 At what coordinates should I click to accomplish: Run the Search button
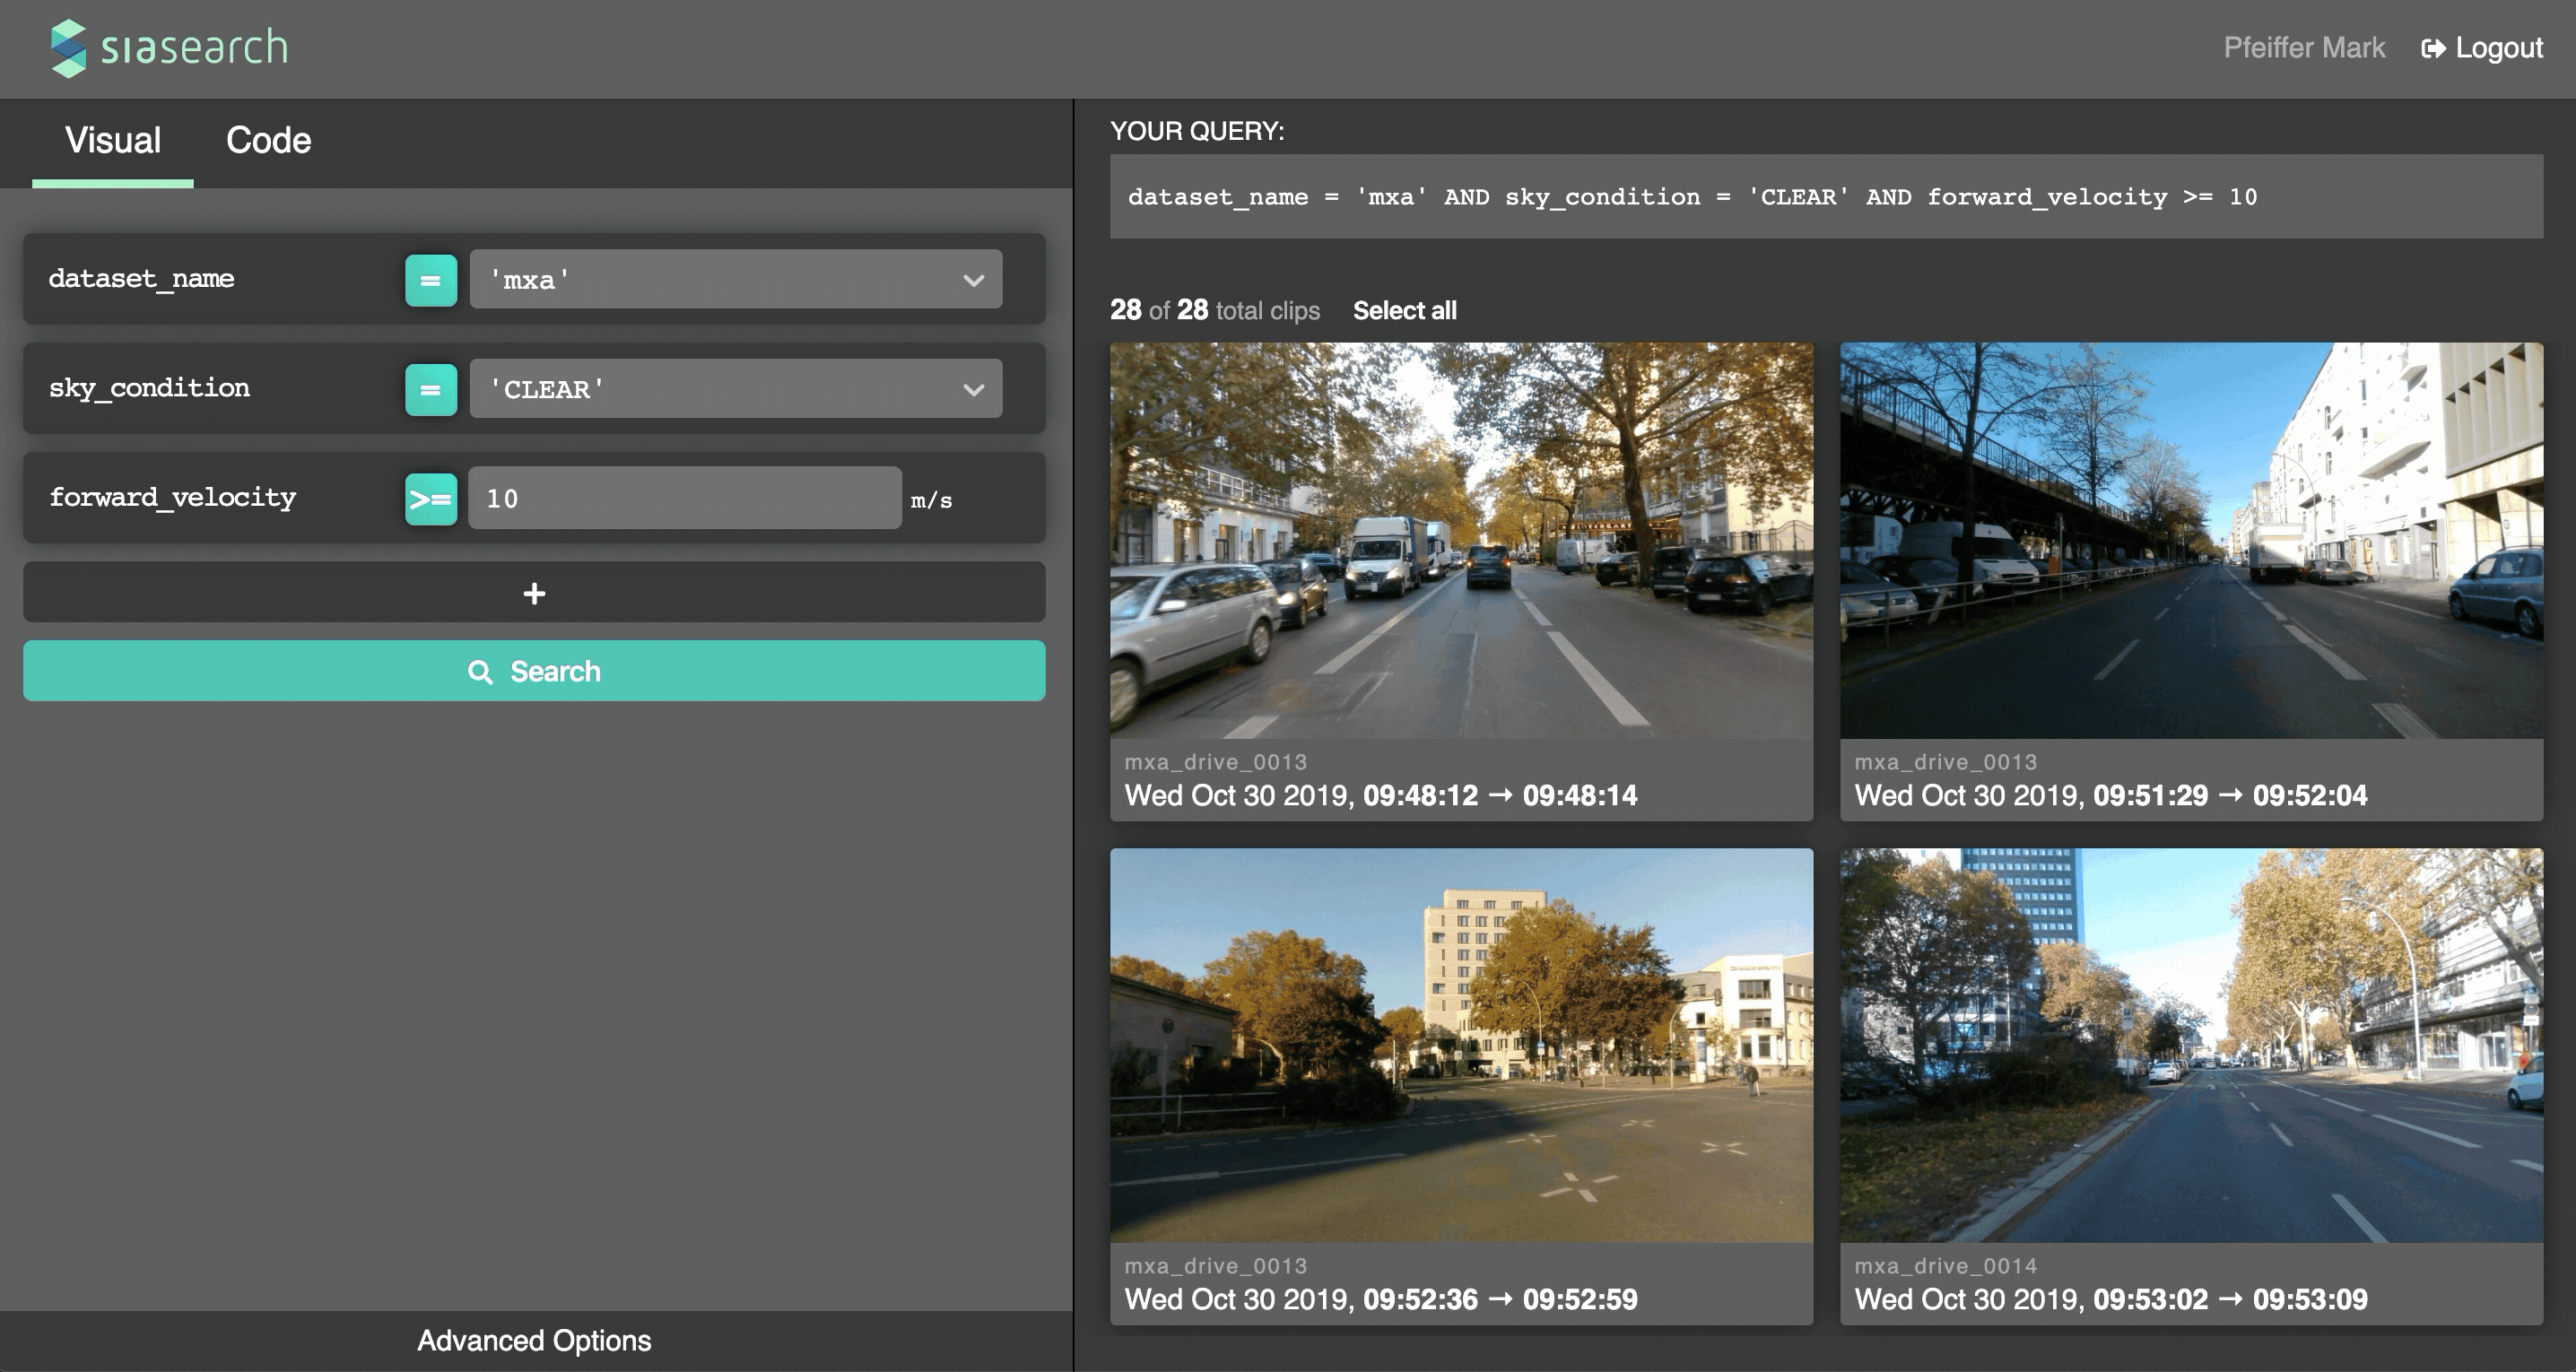pos(534,671)
